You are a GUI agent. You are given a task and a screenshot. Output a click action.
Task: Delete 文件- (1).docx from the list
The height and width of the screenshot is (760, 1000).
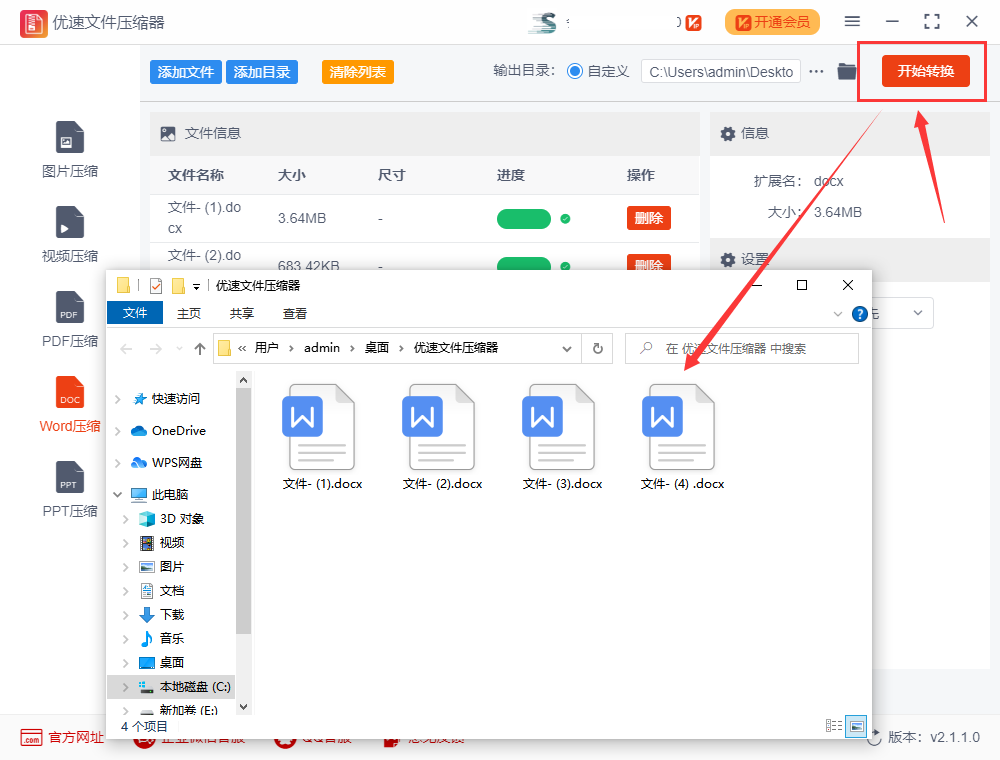[x=649, y=218]
